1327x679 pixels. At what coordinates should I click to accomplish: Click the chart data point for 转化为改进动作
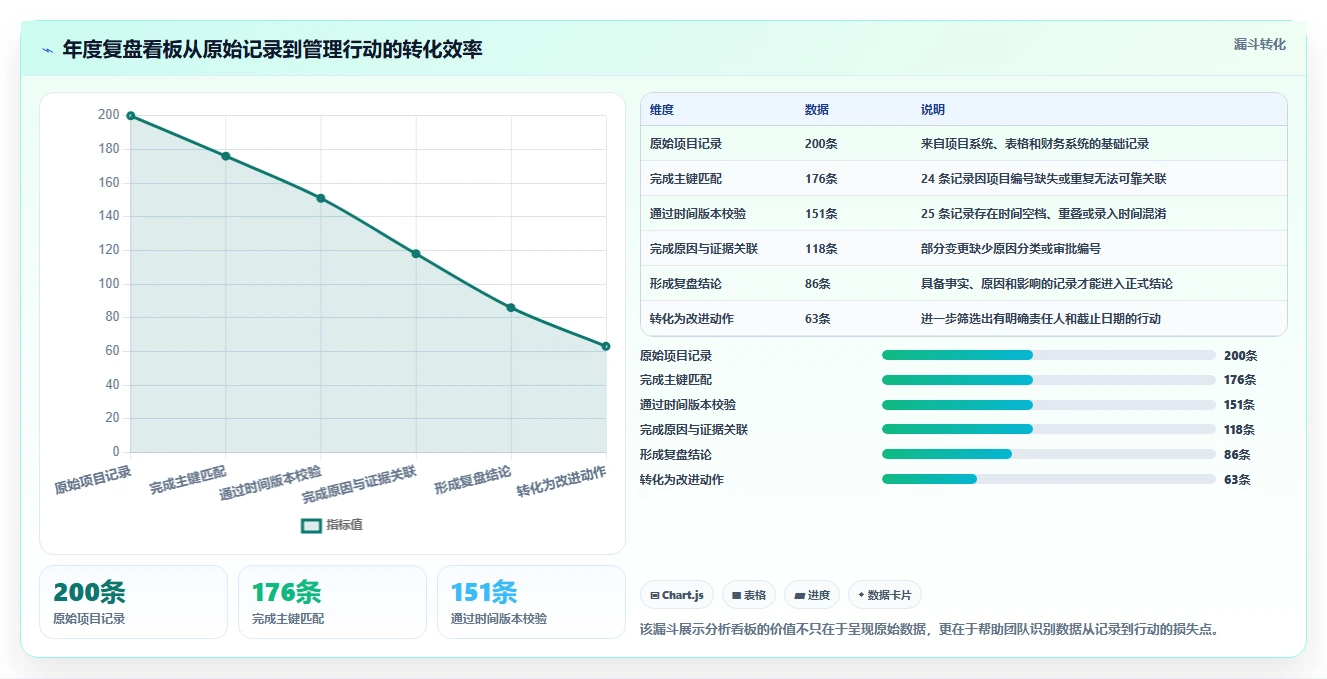click(x=606, y=346)
